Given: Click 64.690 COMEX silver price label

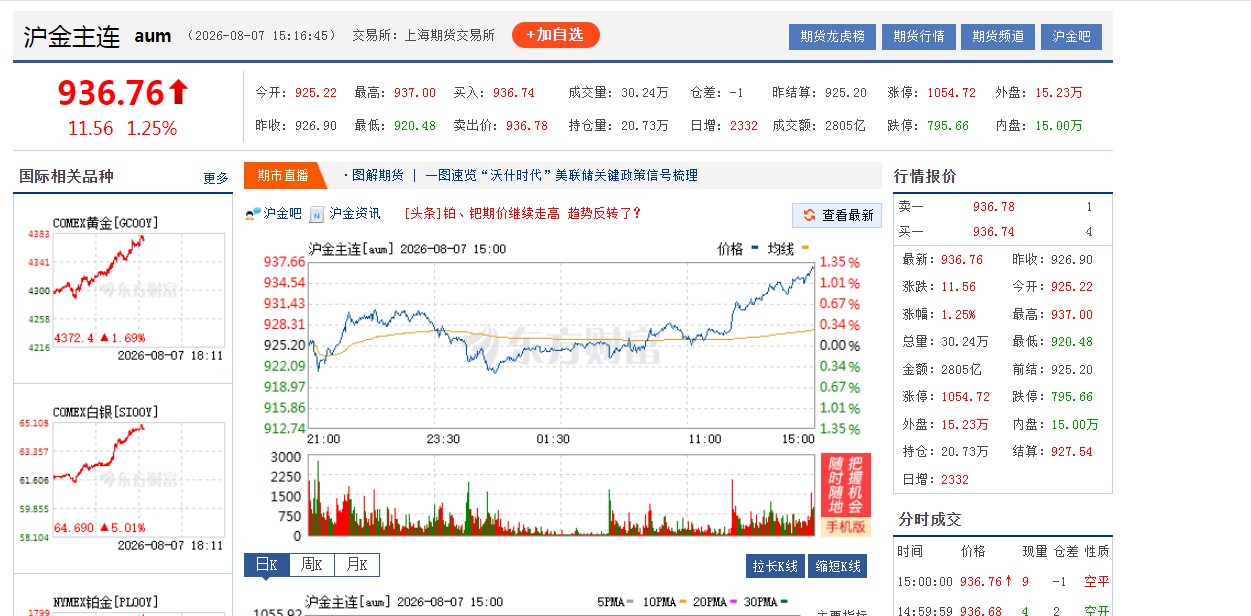Looking at the screenshot, I should click(x=73, y=527).
